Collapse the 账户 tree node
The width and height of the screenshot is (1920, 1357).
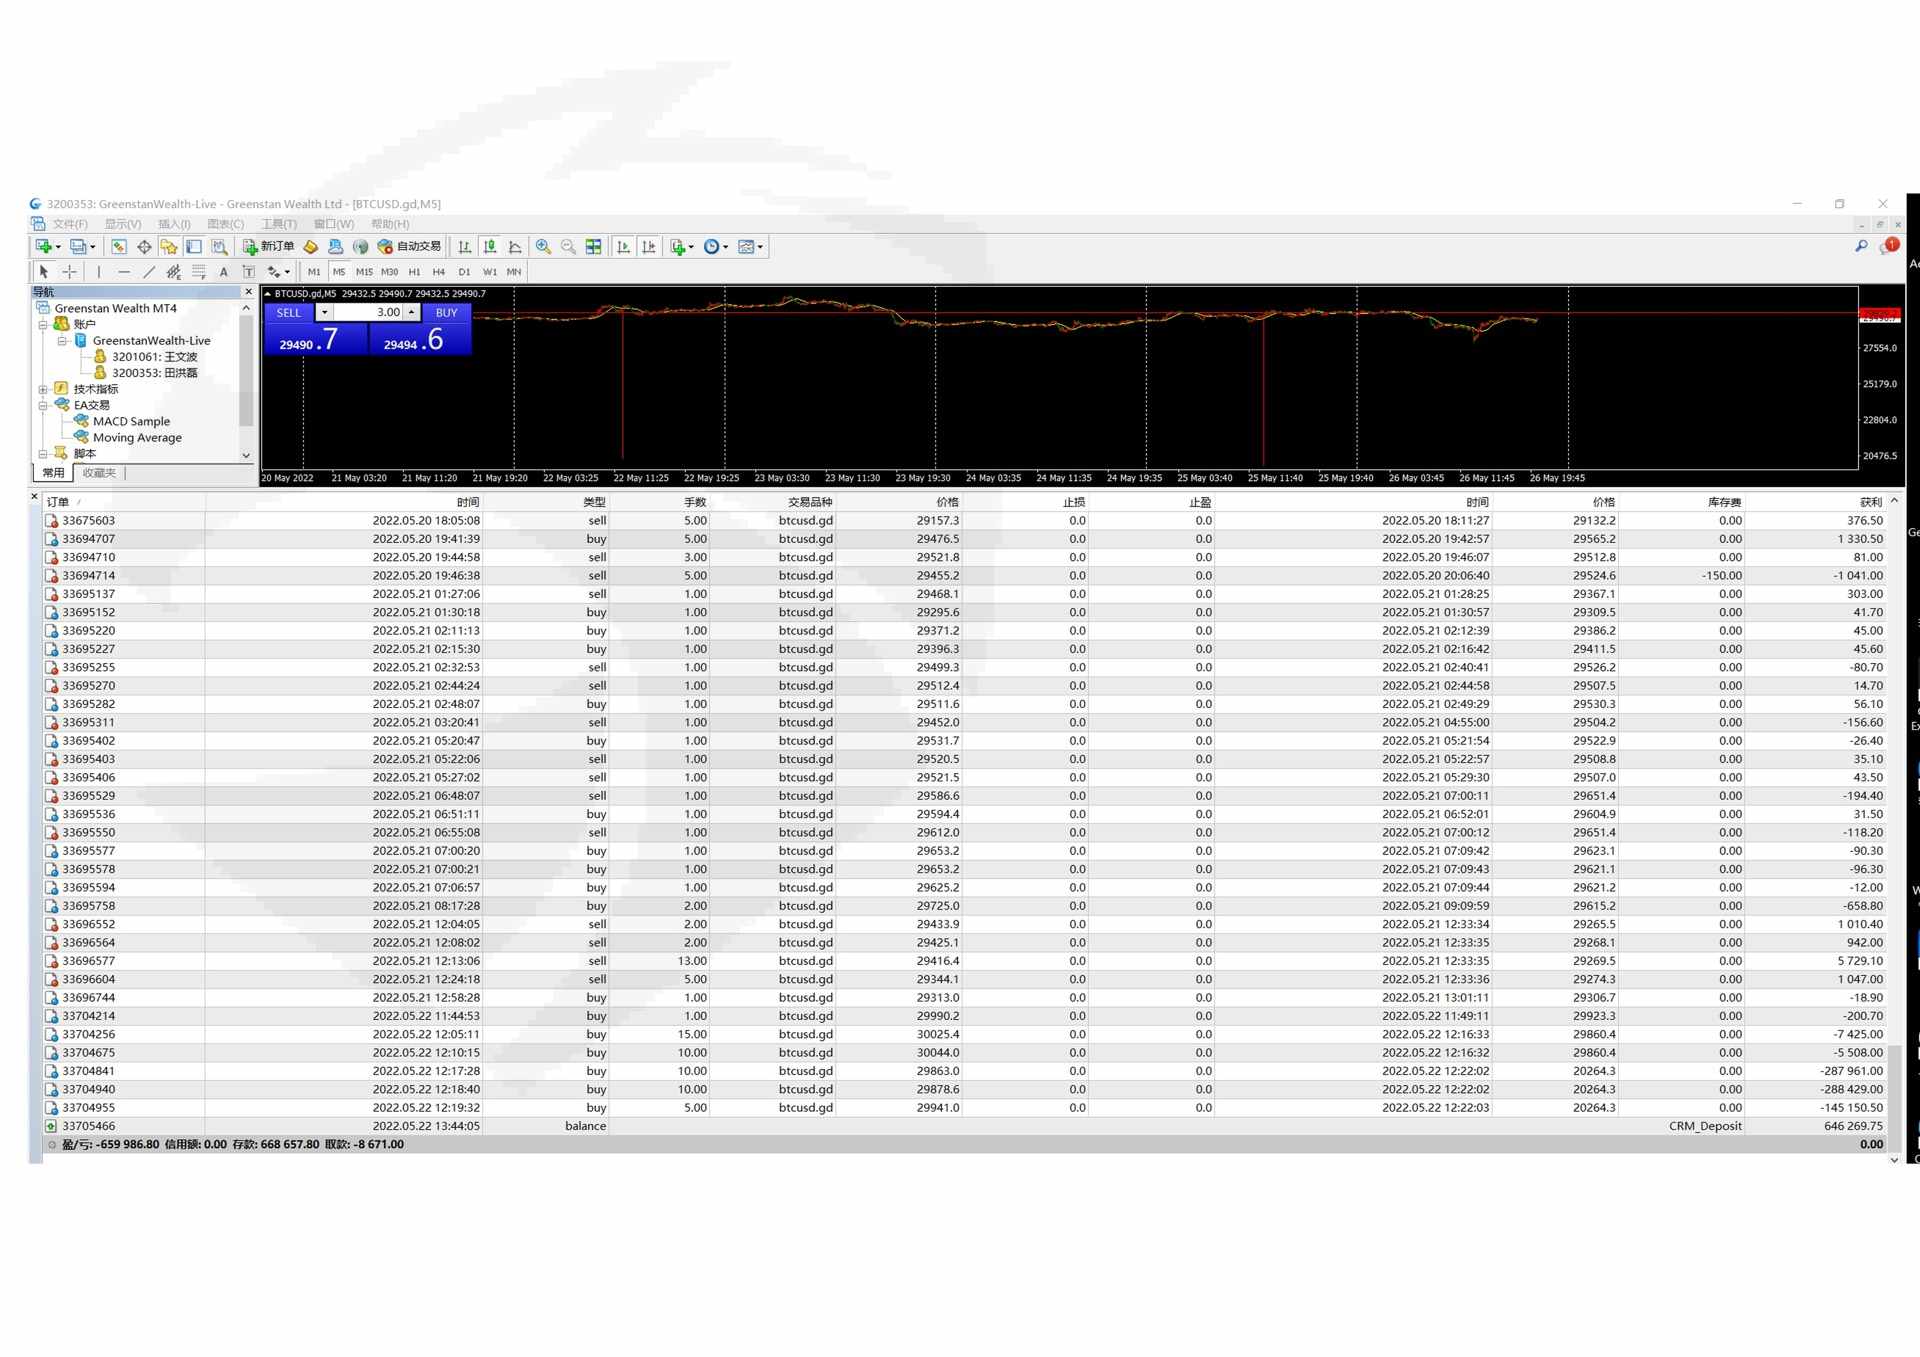(43, 325)
